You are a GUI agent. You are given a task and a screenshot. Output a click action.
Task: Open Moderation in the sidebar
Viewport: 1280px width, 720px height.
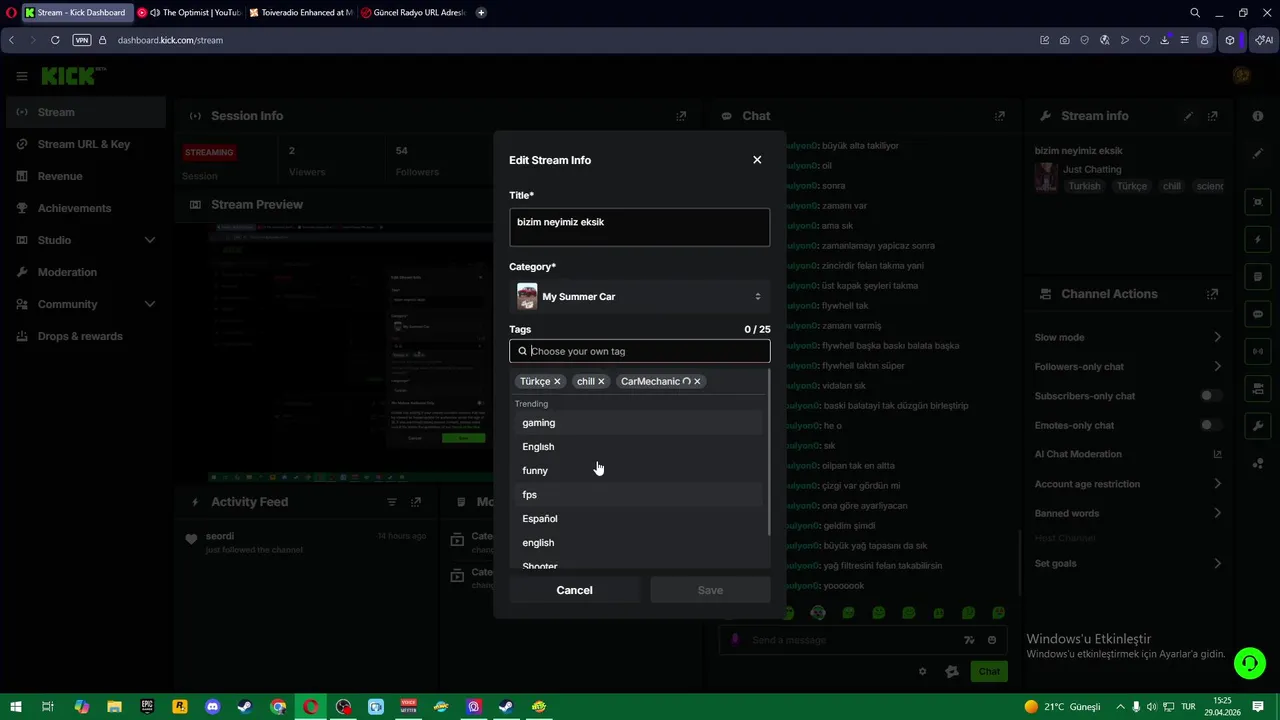coord(85,272)
